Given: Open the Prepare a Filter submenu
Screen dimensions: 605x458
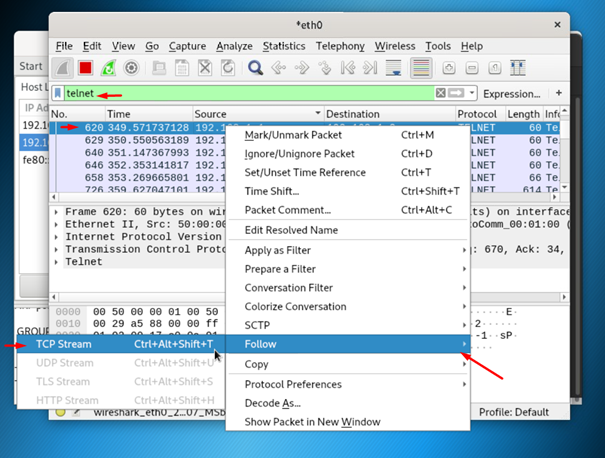Looking at the screenshot, I should (x=348, y=269).
